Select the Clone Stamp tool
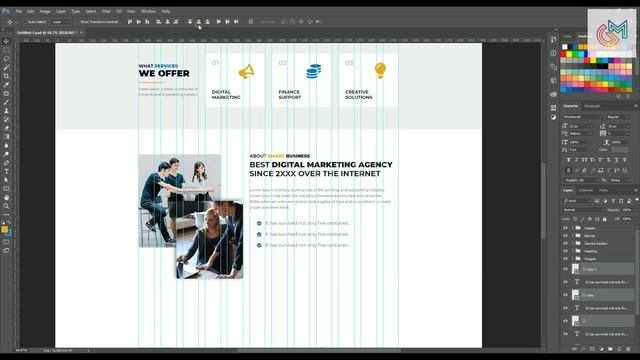Viewport: 640px width, 360px height. (x=6, y=111)
